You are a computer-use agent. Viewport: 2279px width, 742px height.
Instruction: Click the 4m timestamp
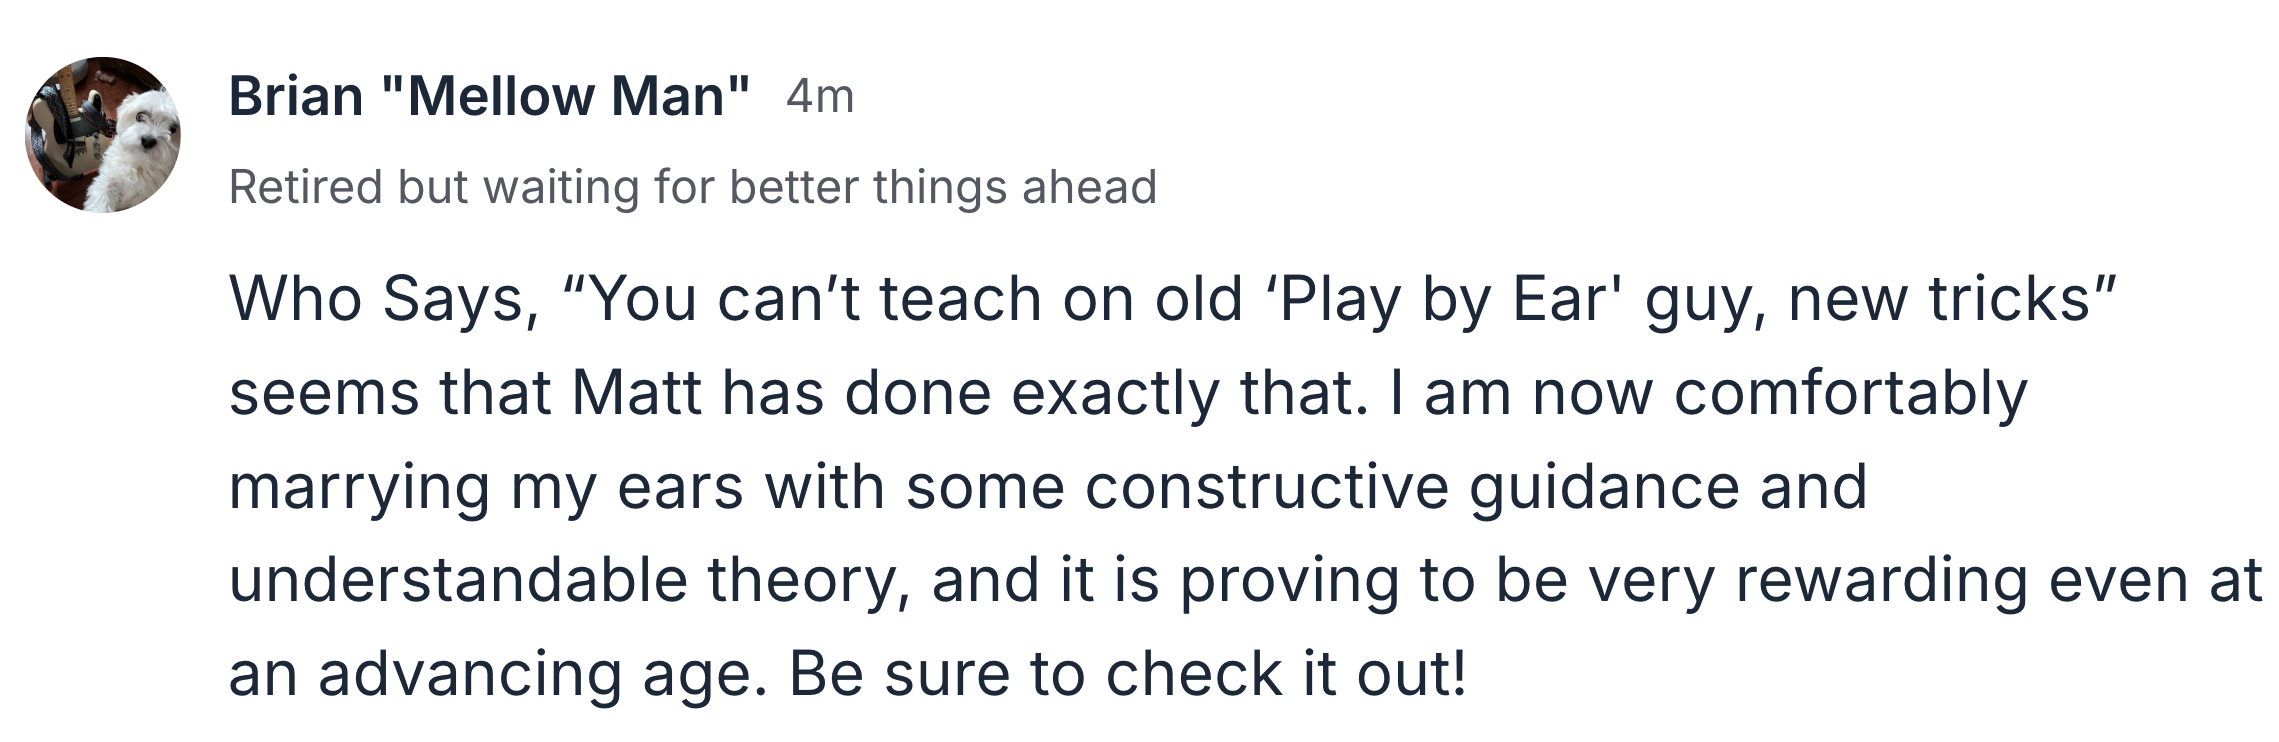coord(820,97)
